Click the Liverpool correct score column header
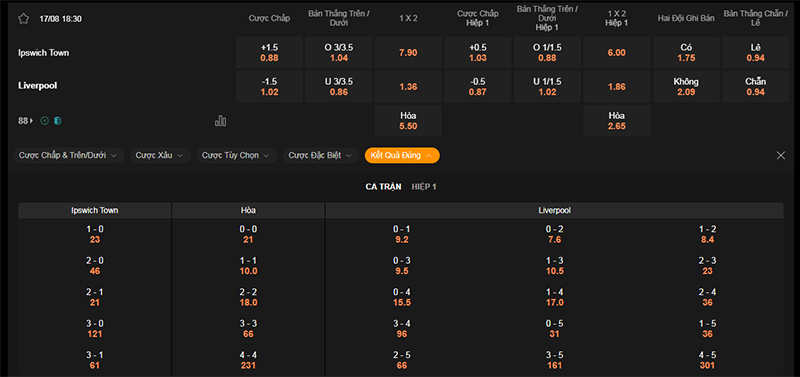The image size is (800, 377). click(555, 210)
